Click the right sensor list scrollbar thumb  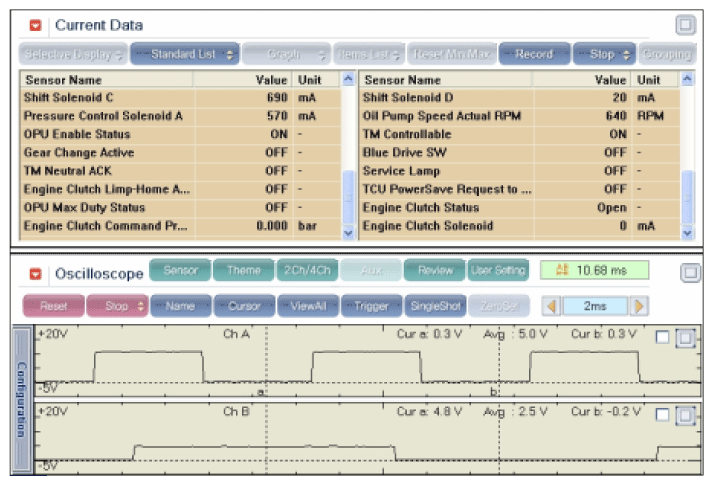688,197
